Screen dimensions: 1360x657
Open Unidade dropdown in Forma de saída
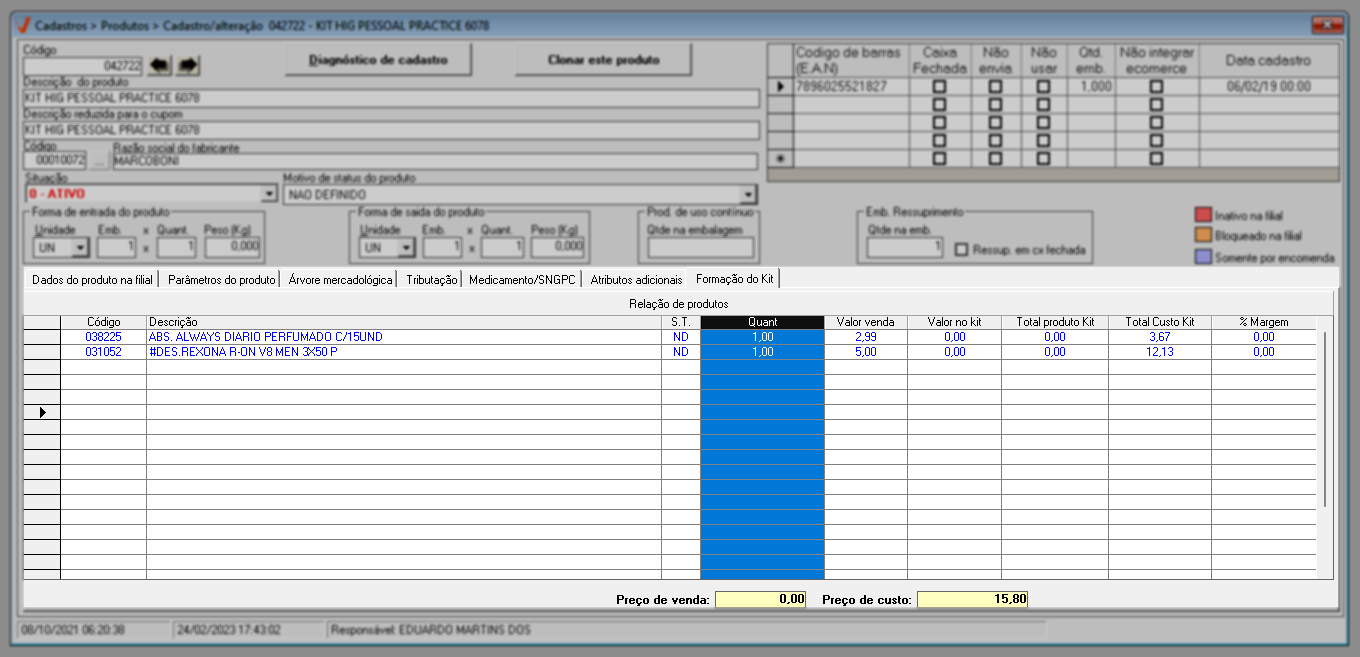point(405,247)
